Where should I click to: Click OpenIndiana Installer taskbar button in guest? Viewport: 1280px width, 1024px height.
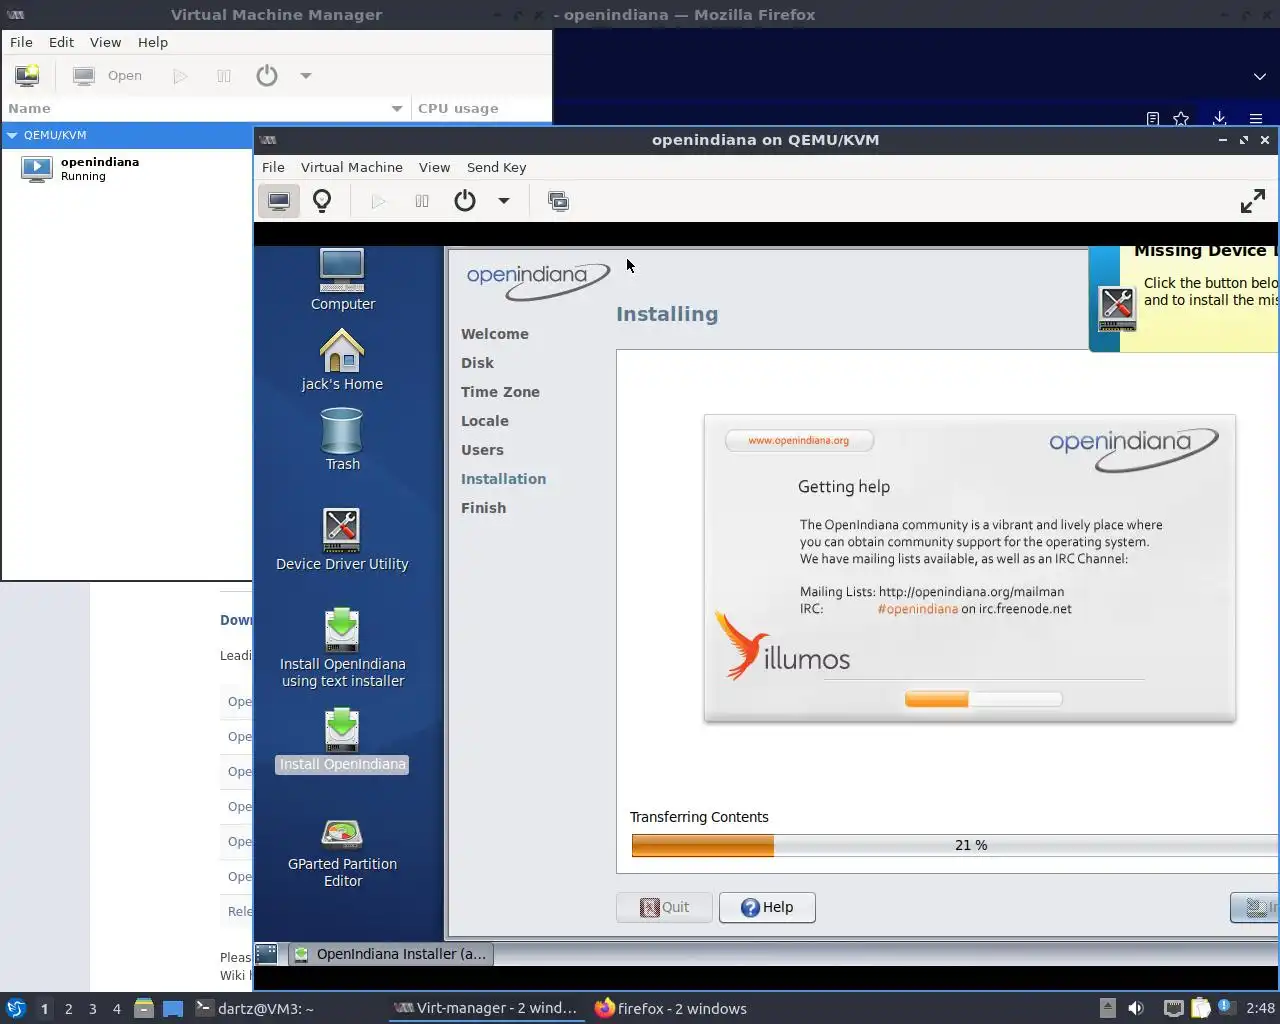[391, 954]
